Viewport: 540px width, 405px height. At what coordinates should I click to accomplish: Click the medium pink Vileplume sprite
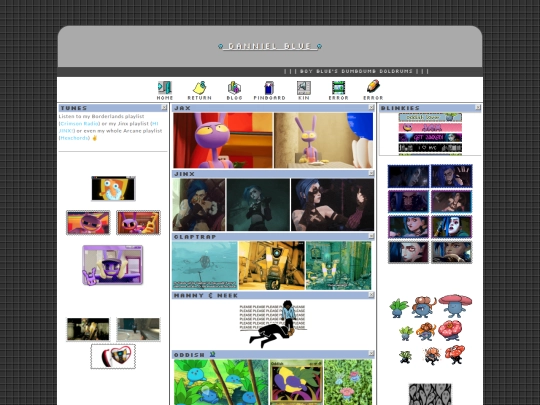coord(451,330)
